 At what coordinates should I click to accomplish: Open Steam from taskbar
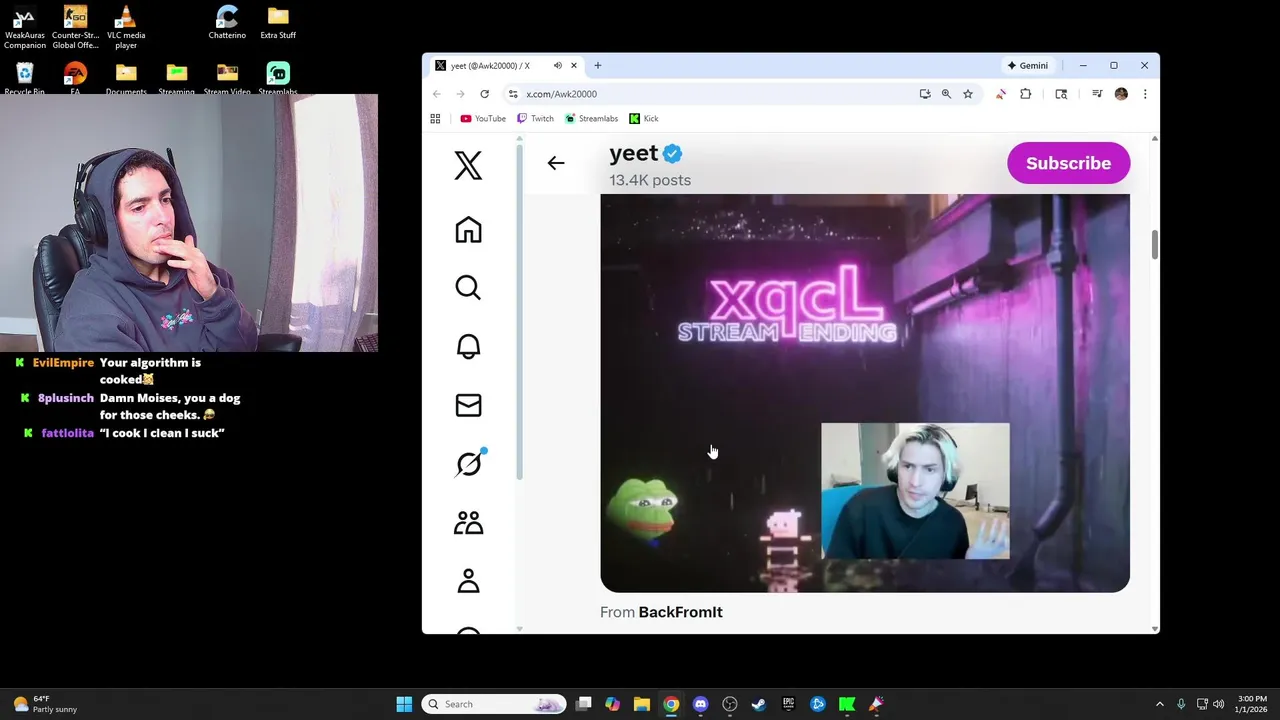(x=759, y=704)
